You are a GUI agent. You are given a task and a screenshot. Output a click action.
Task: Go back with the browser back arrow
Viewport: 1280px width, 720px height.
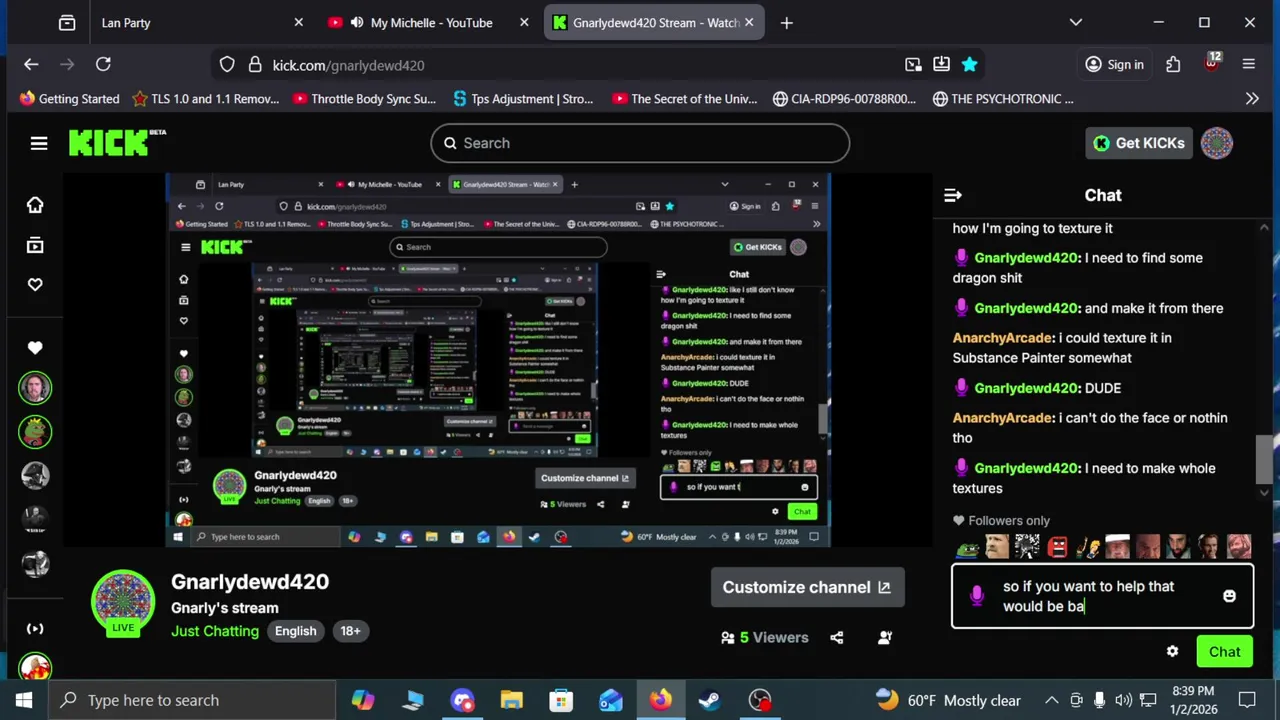tap(31, 65)
